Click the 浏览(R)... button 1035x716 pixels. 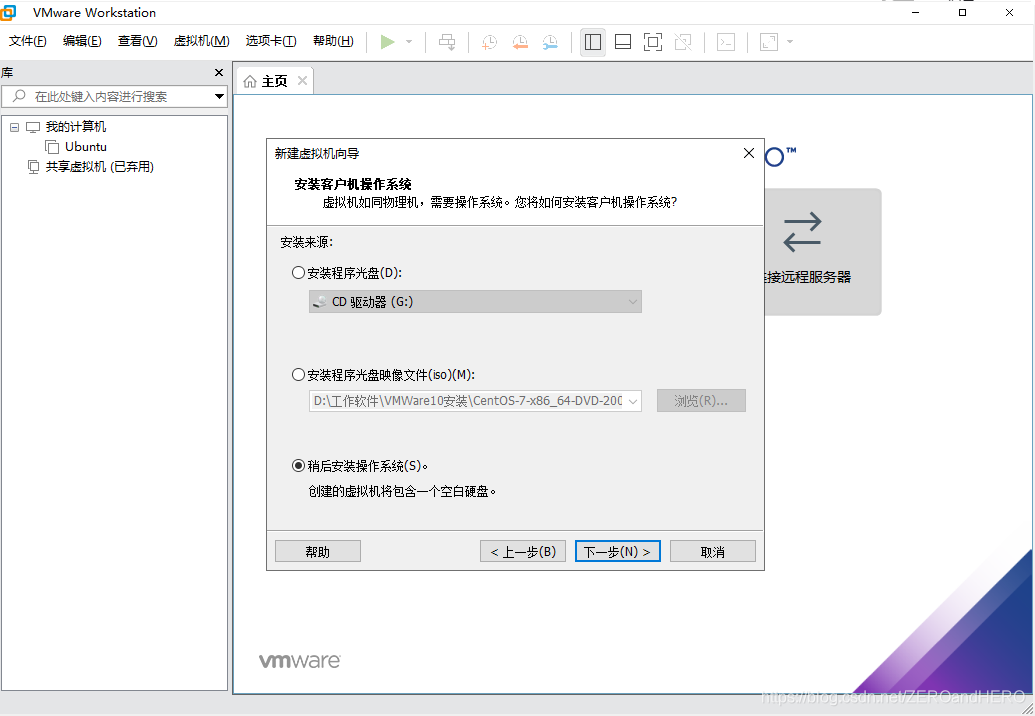(701, 401)
